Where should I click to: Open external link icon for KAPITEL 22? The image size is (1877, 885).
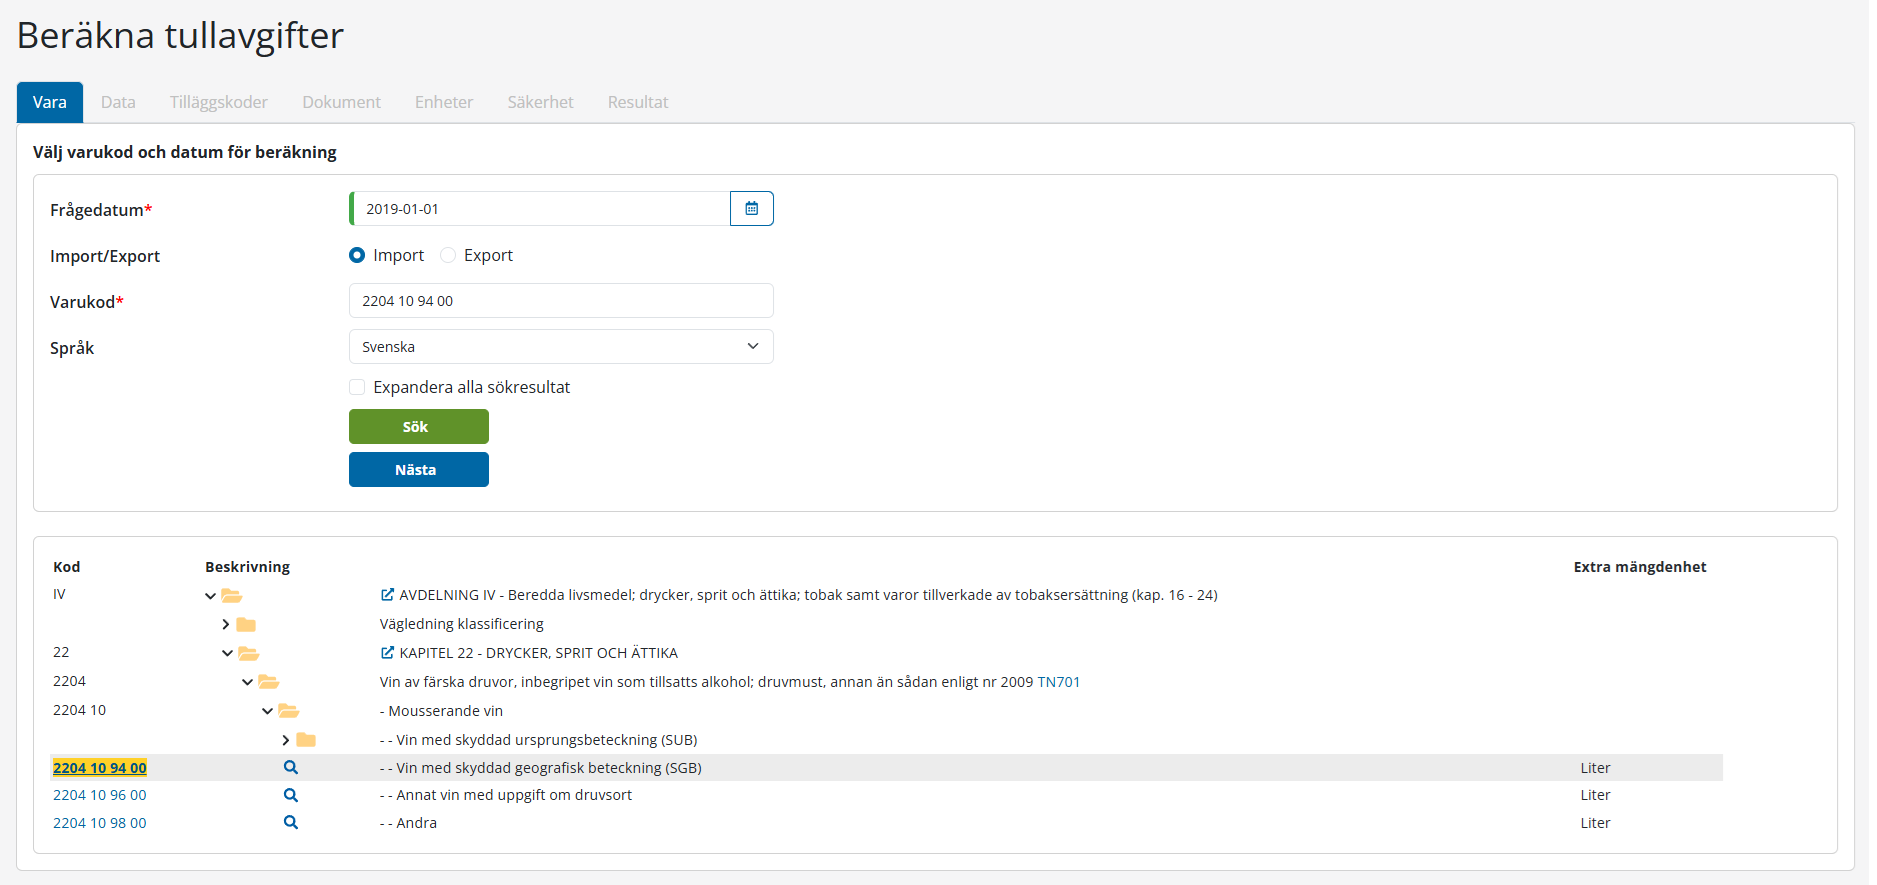[387, 653]
